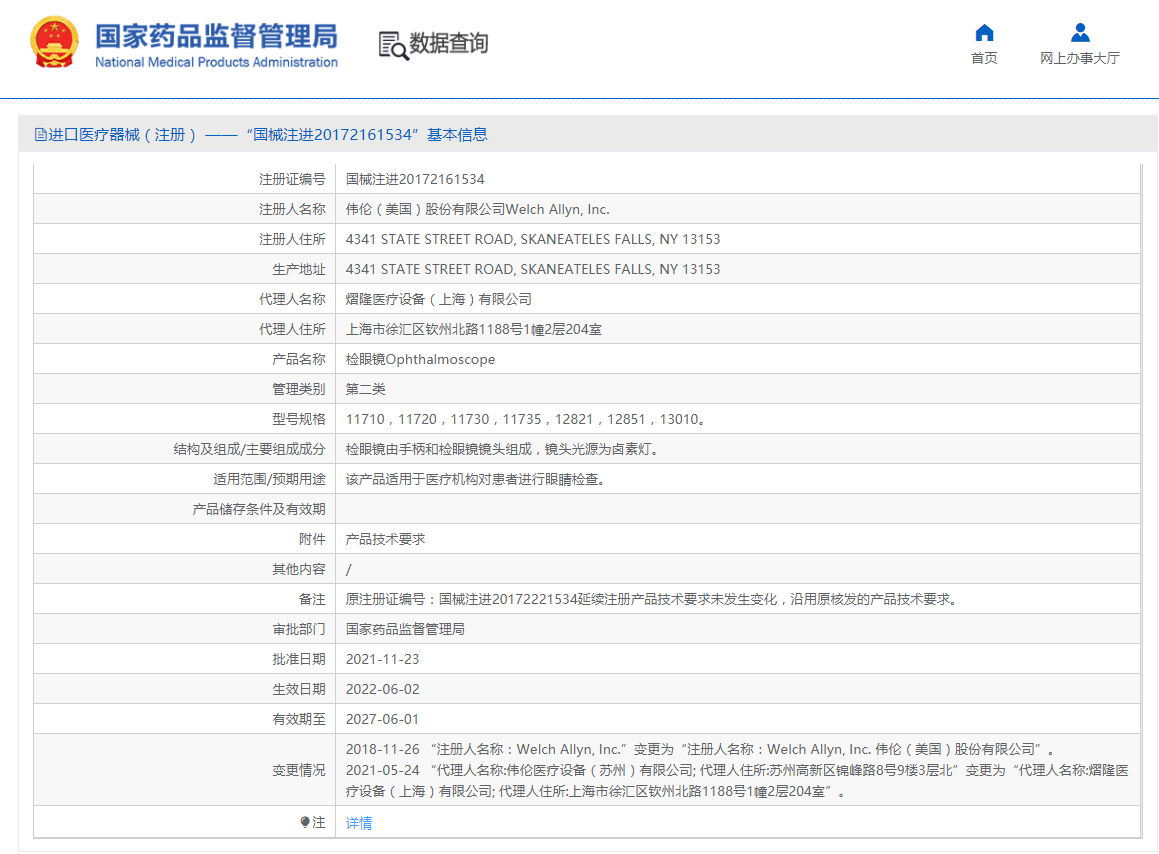
Task: Click the 检眼镜Ophthalmoscope product name
Action: click(x=420, y=359)
